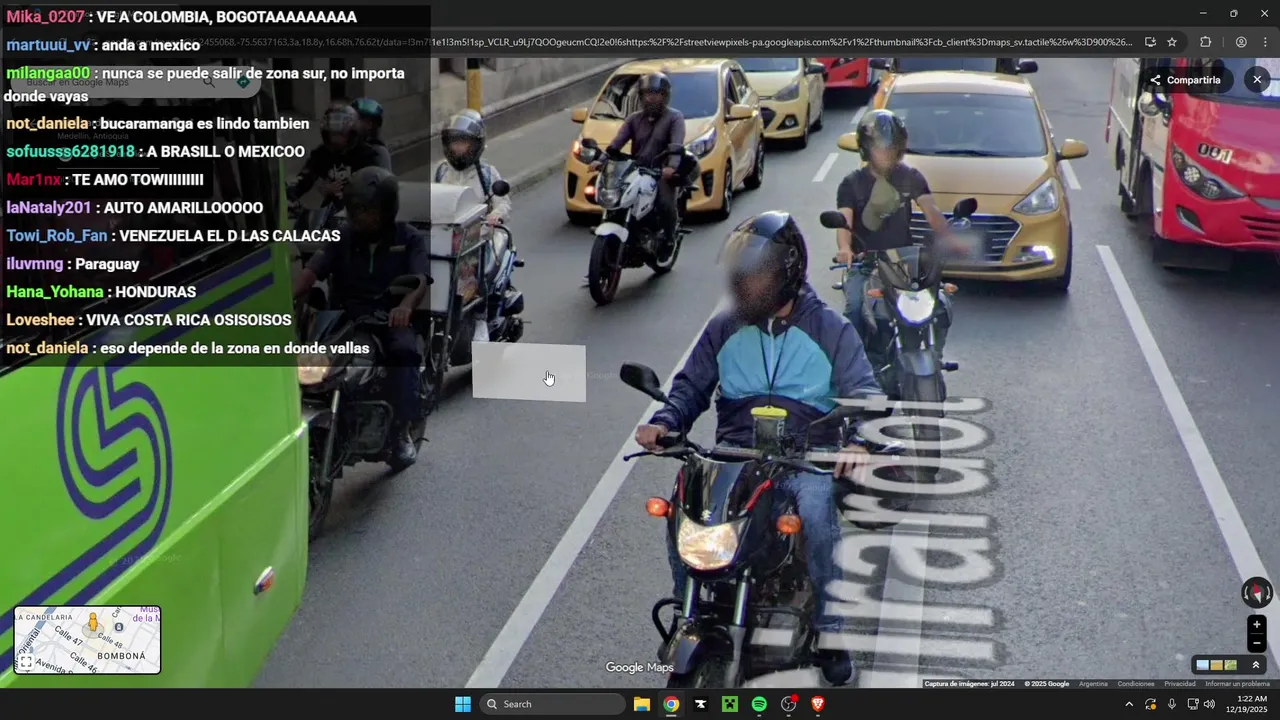Click the taskbar Search box

(552, 704)
